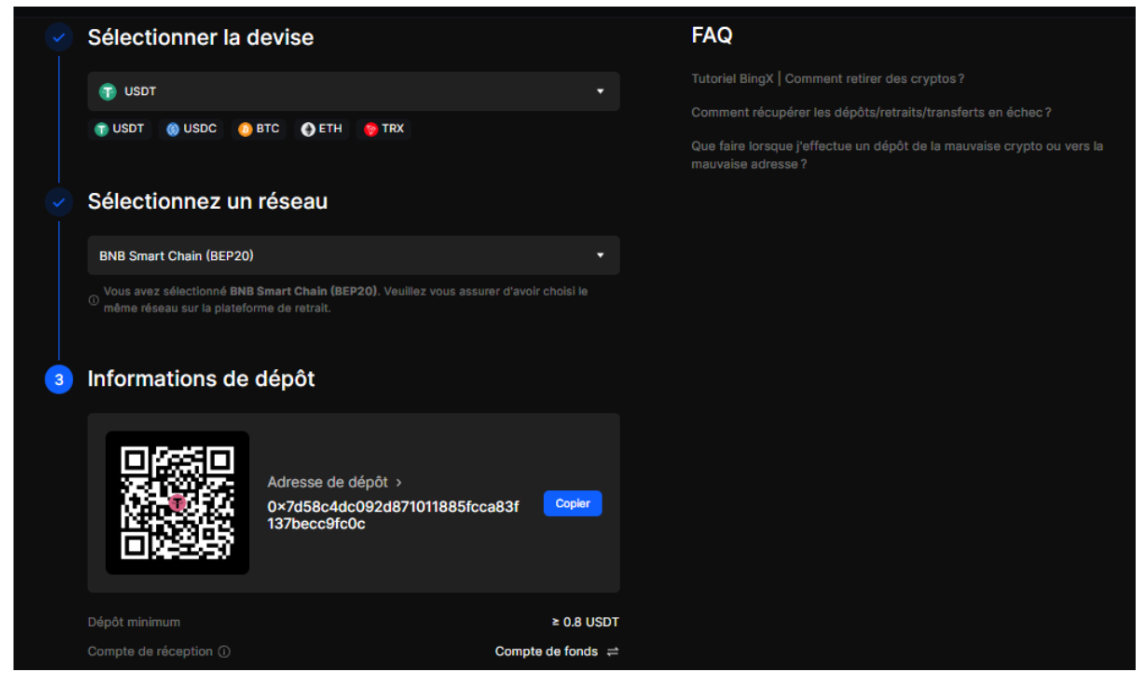Image resolution: width=1147 pixels, height=674 pixels.
Task: Click the swap icon beside Compte de fonds
Action: pos(613,651)
